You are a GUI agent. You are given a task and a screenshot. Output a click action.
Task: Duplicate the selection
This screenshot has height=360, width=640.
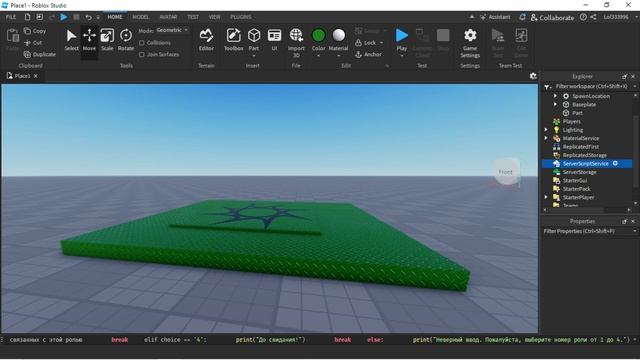[x=39, y=54]
